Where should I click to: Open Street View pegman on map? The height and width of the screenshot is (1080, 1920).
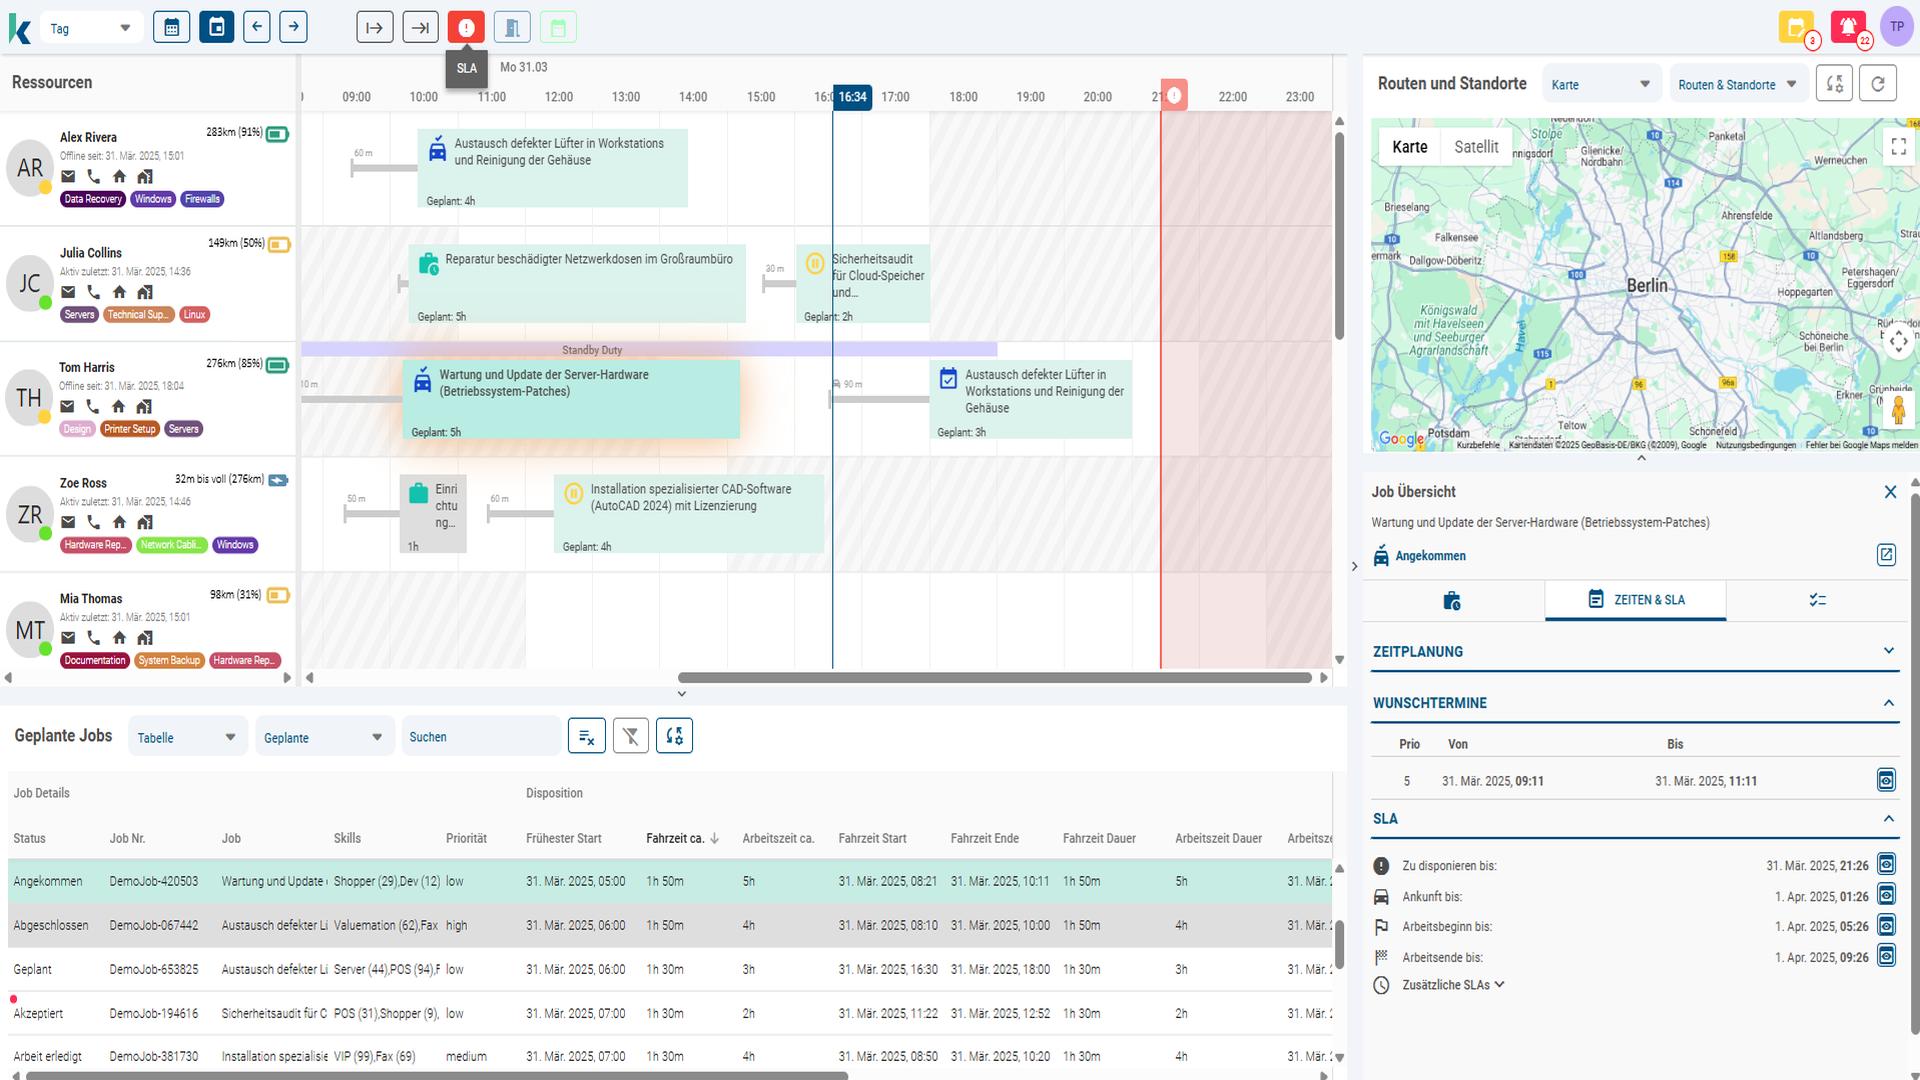(x=1898, y=409)
